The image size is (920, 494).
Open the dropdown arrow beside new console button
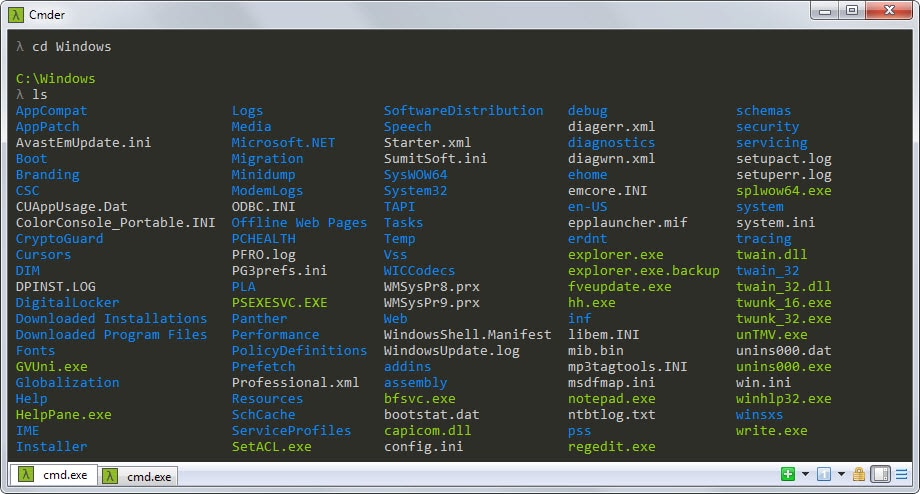click(x=804, y=474)
